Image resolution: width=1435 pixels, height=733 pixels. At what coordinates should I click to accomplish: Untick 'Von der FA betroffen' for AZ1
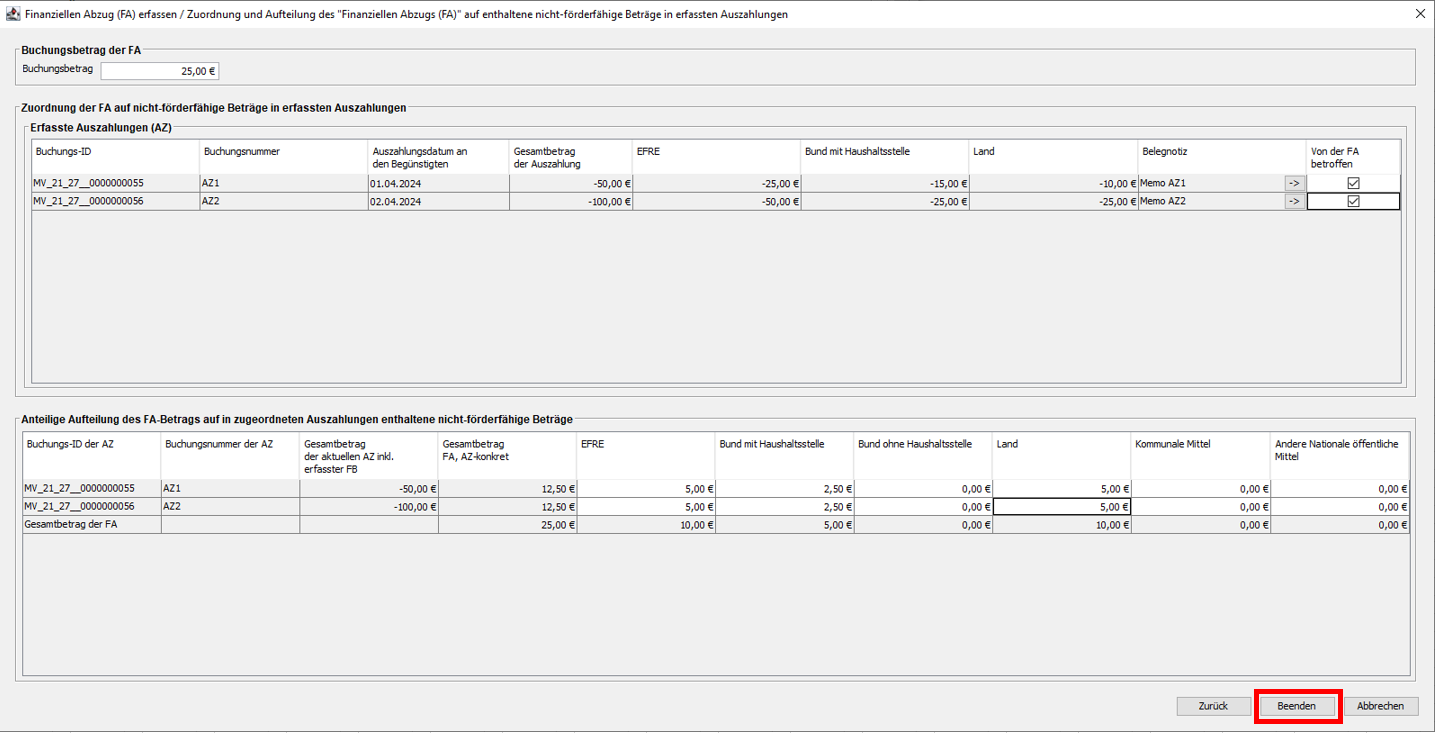point(1353,183)
